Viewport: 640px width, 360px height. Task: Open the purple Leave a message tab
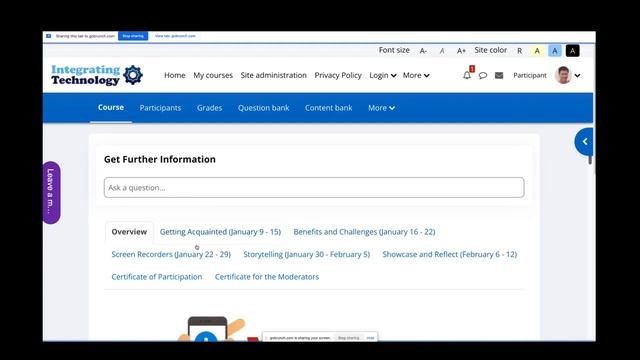coord(51,193)
